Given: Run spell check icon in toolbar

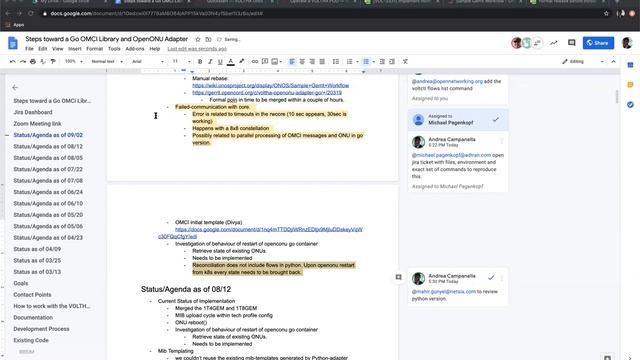Looking at the screenshot, I should tap(43, 62).
